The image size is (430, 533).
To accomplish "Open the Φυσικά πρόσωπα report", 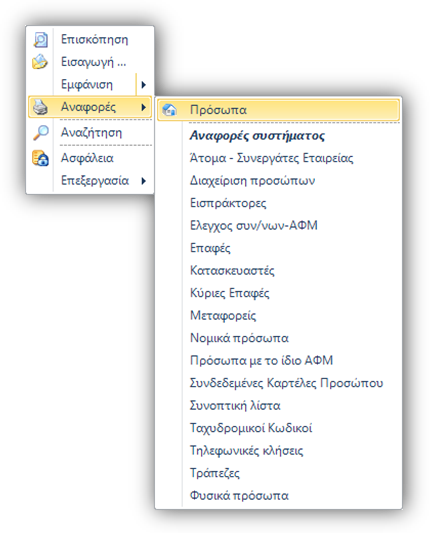I will pos(239,495).
